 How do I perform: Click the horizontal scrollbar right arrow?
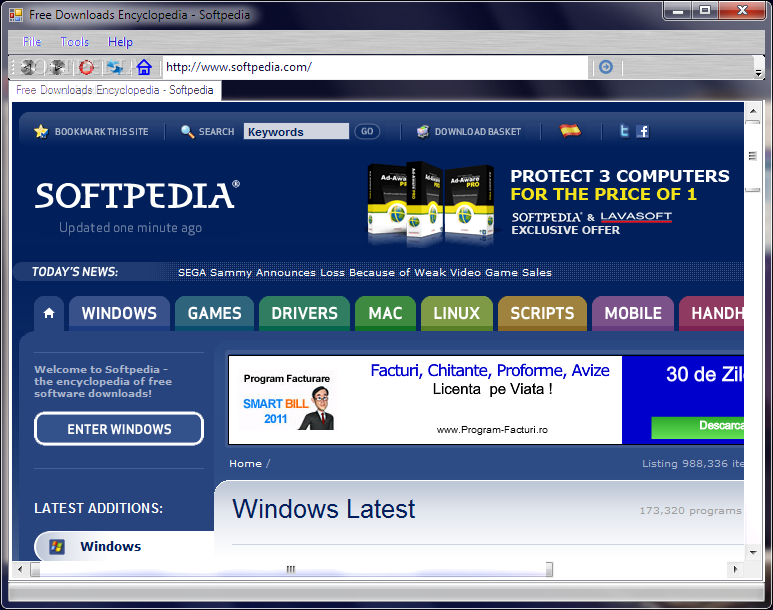pos(735,570)
